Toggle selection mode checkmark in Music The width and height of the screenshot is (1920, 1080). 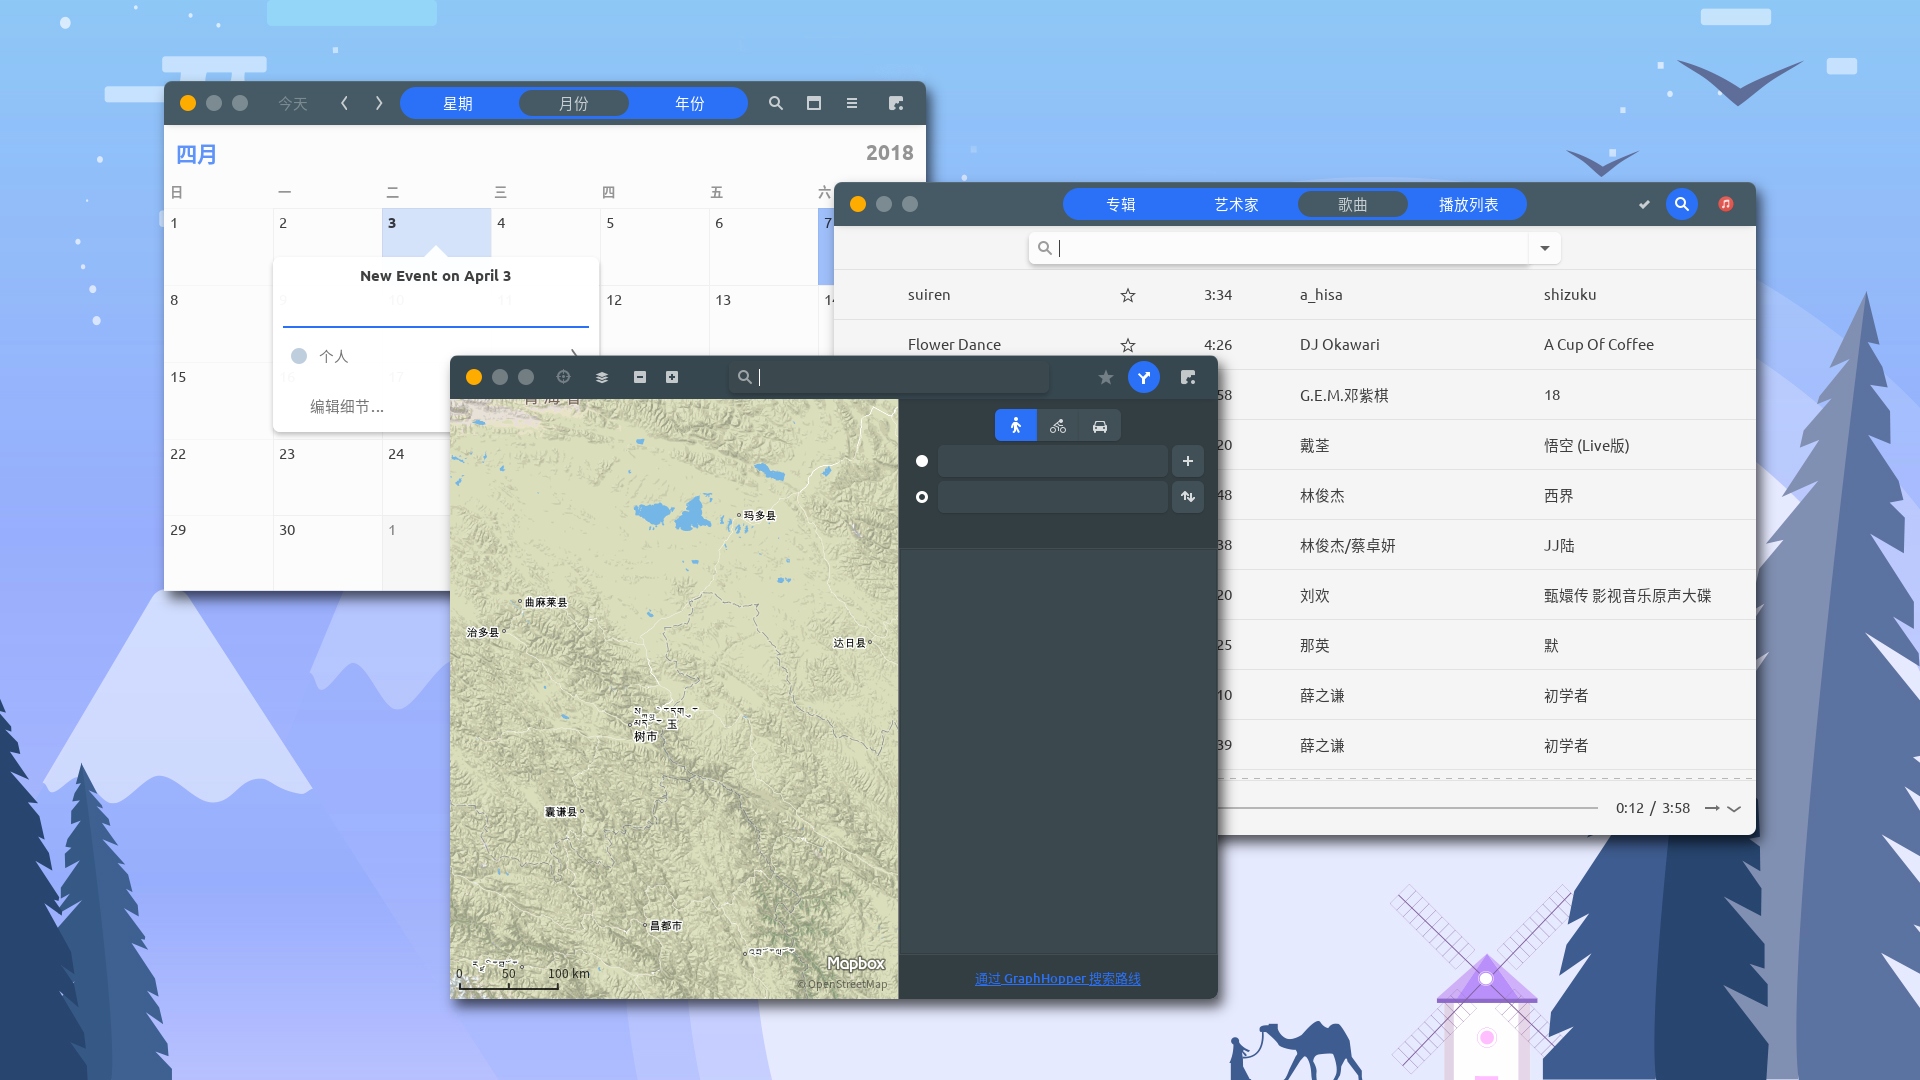tap(1644, 204)
